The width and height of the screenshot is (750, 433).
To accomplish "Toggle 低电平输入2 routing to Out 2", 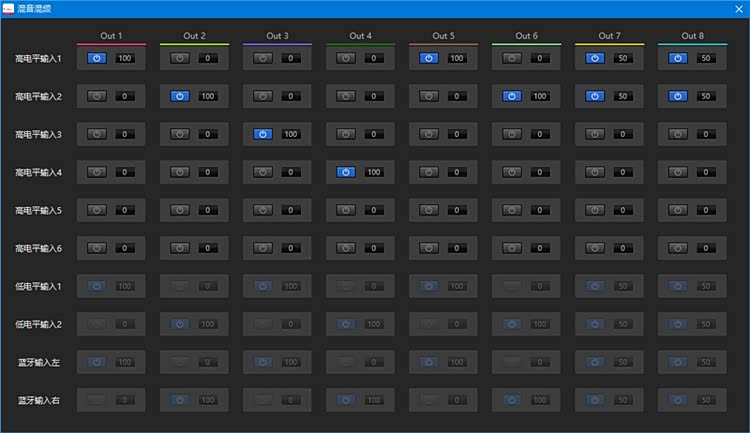I will (180, 324).
